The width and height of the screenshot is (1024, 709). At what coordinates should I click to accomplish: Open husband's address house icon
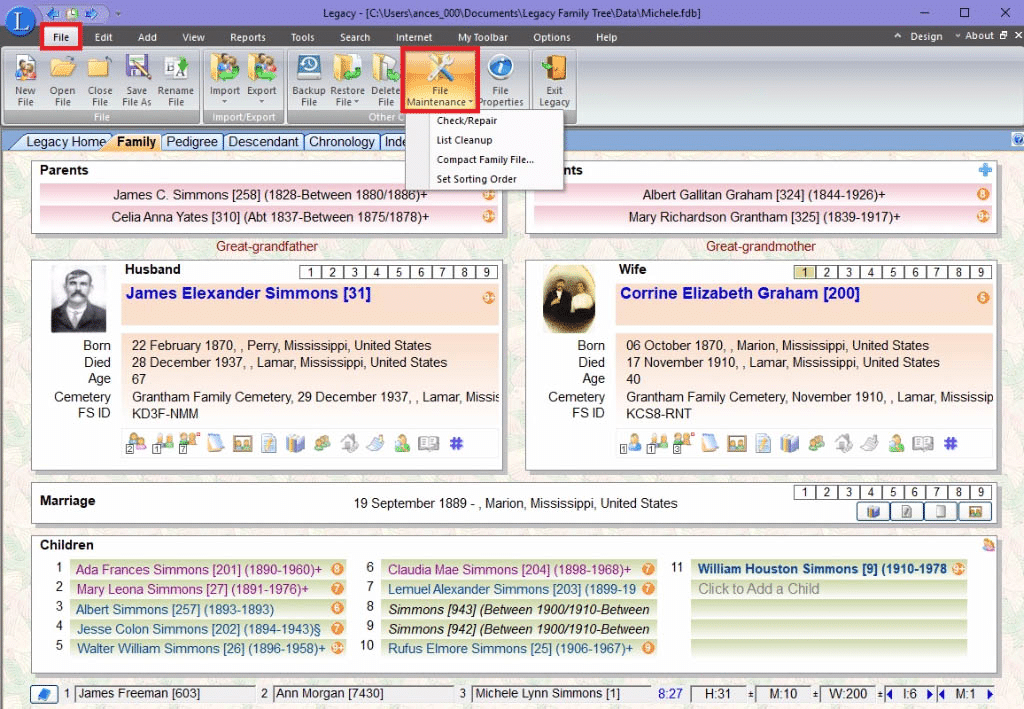(x=349, y=444)
